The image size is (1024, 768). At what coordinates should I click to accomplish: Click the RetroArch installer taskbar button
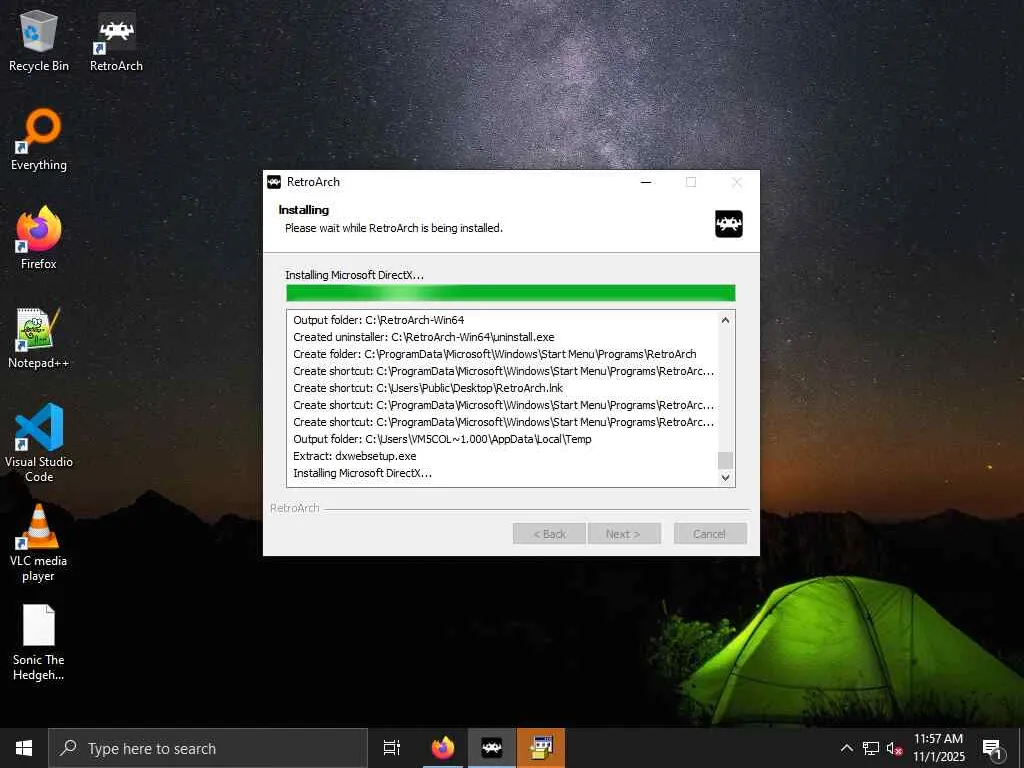click(x=492, y=748)
